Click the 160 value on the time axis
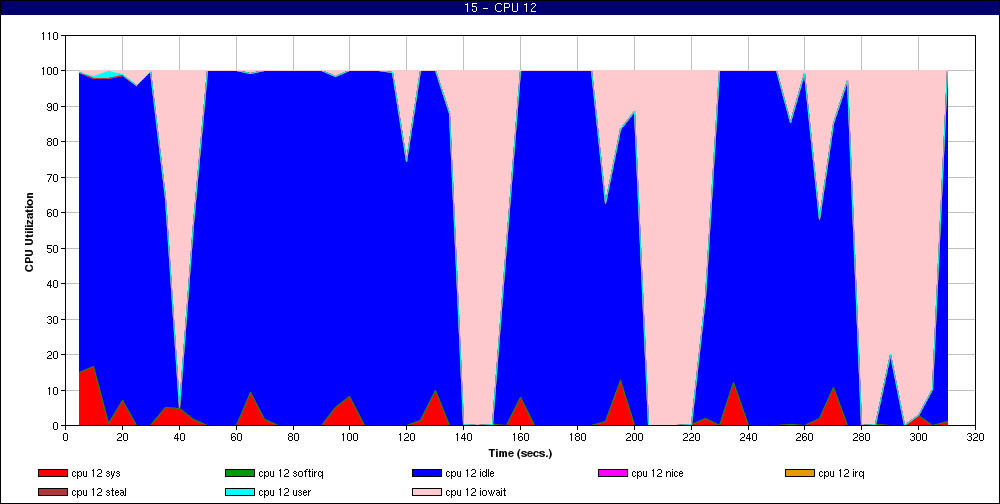Screen dimensions: 1000x504 pyautogui.click(x=520, y=437)
